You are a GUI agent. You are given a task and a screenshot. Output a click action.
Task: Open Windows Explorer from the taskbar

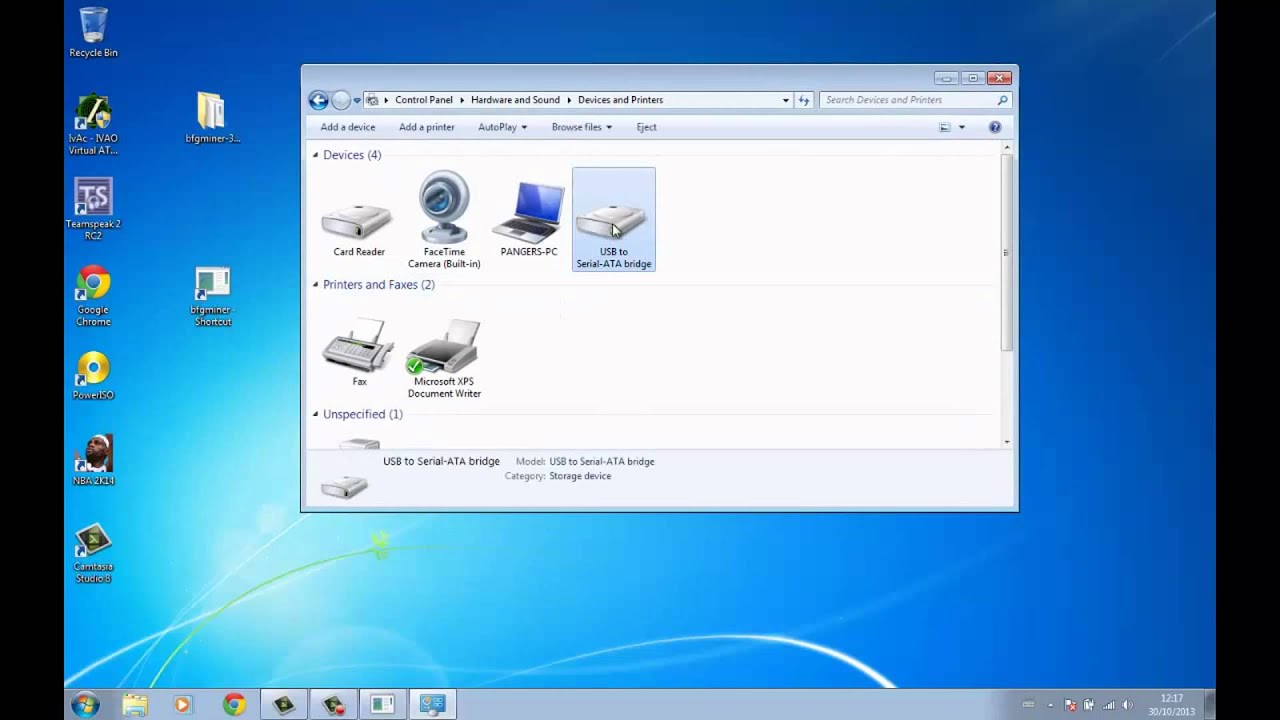(x=135, y=705)
